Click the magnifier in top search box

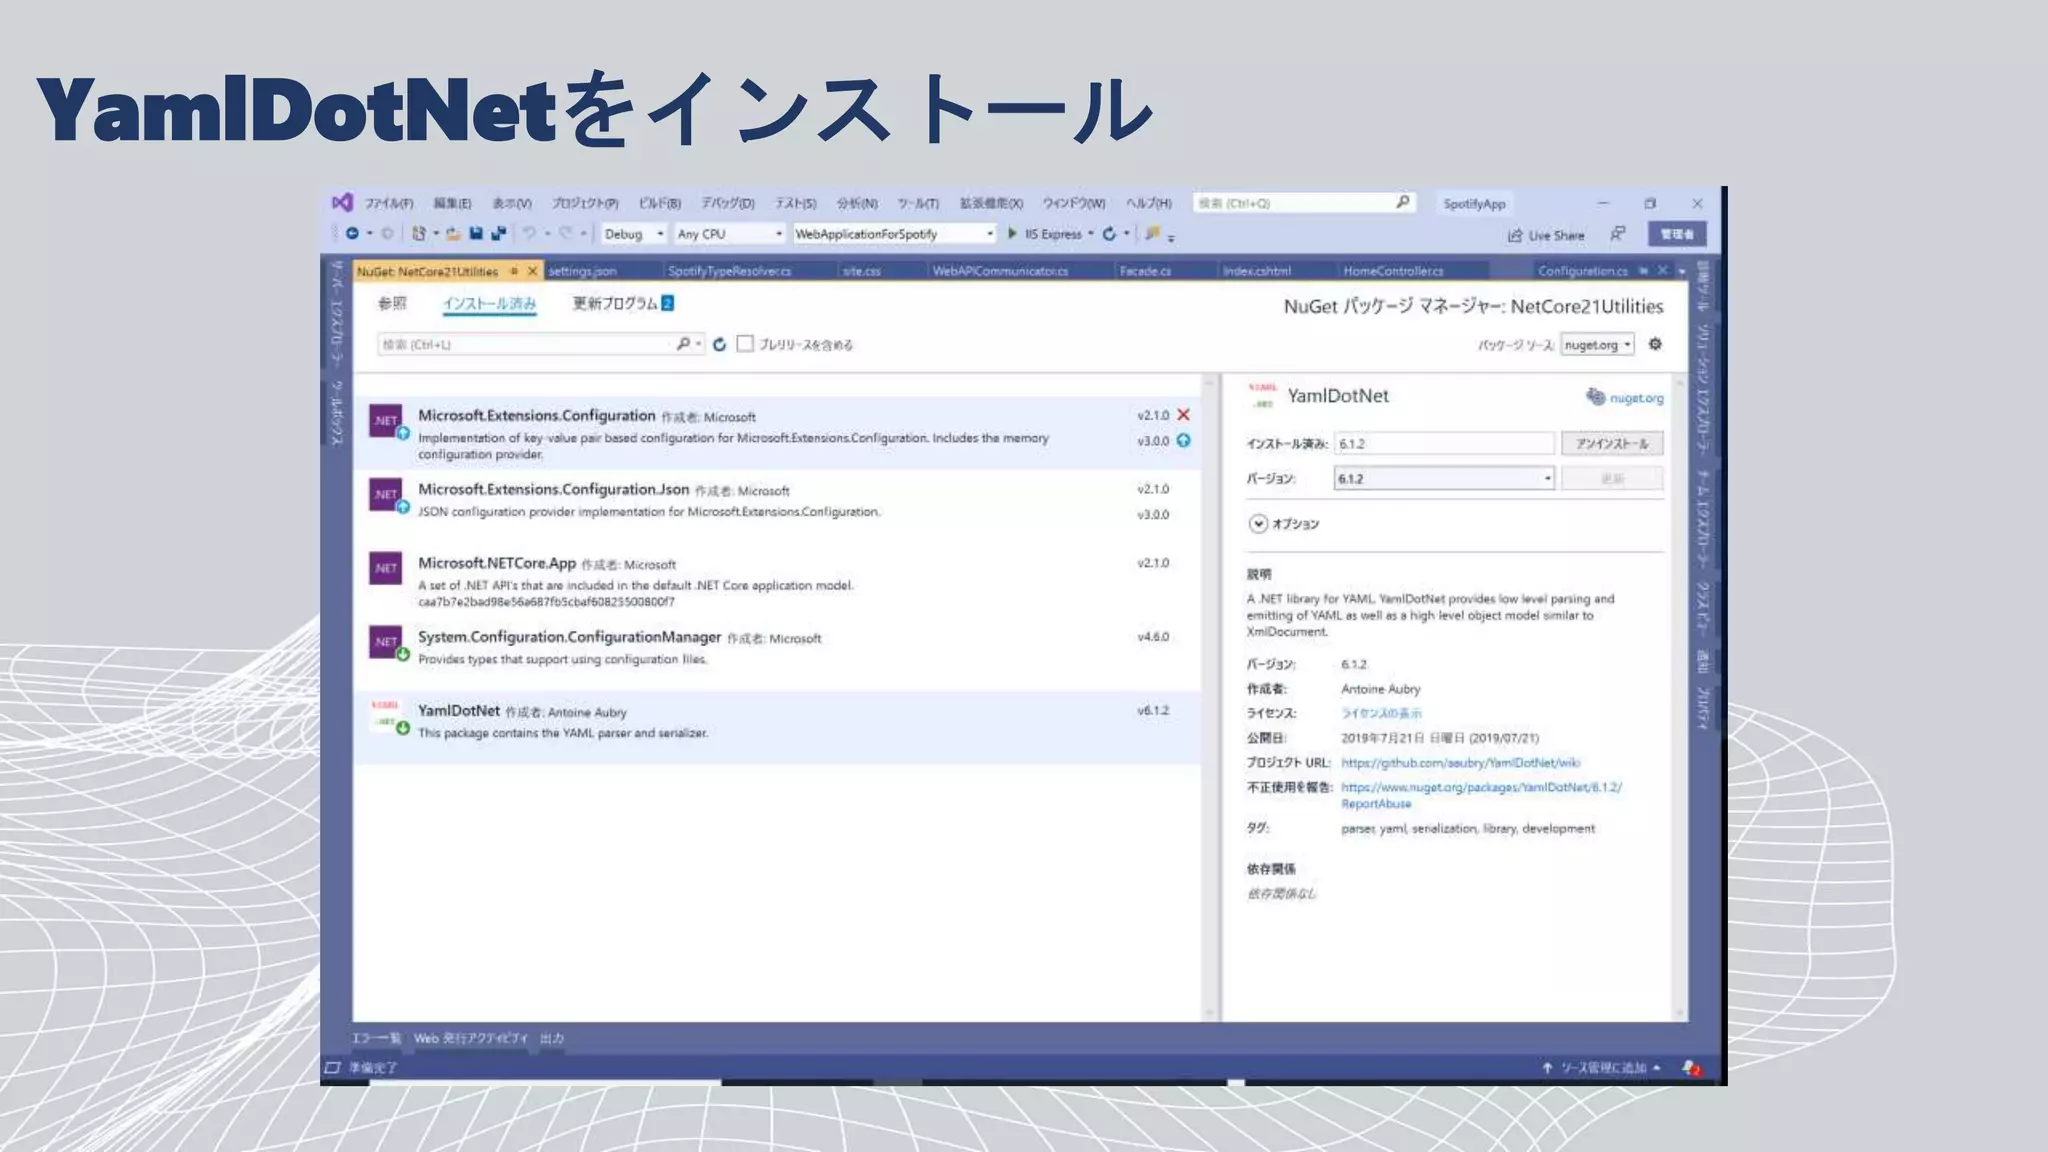(1403, 202)
